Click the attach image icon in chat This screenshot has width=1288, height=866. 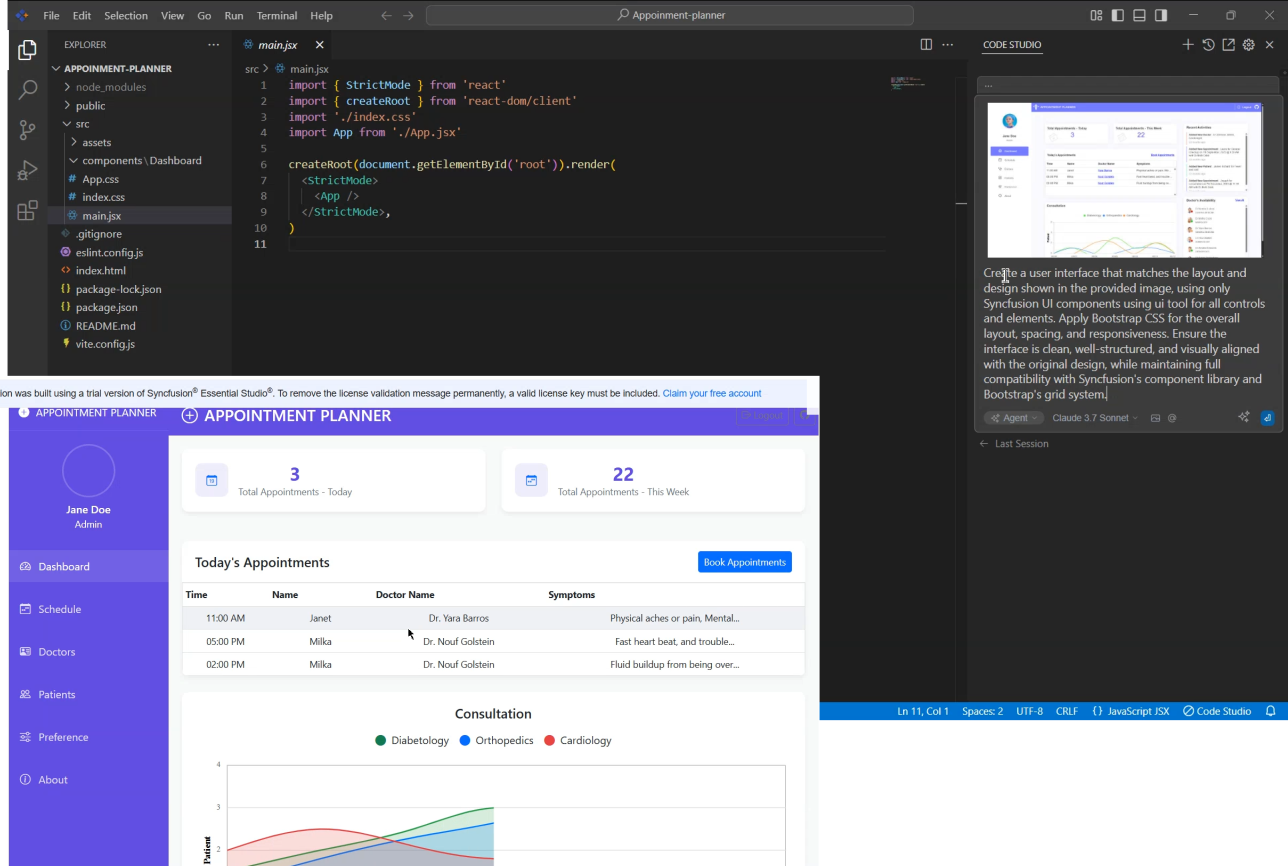(x=1155, y=418)
